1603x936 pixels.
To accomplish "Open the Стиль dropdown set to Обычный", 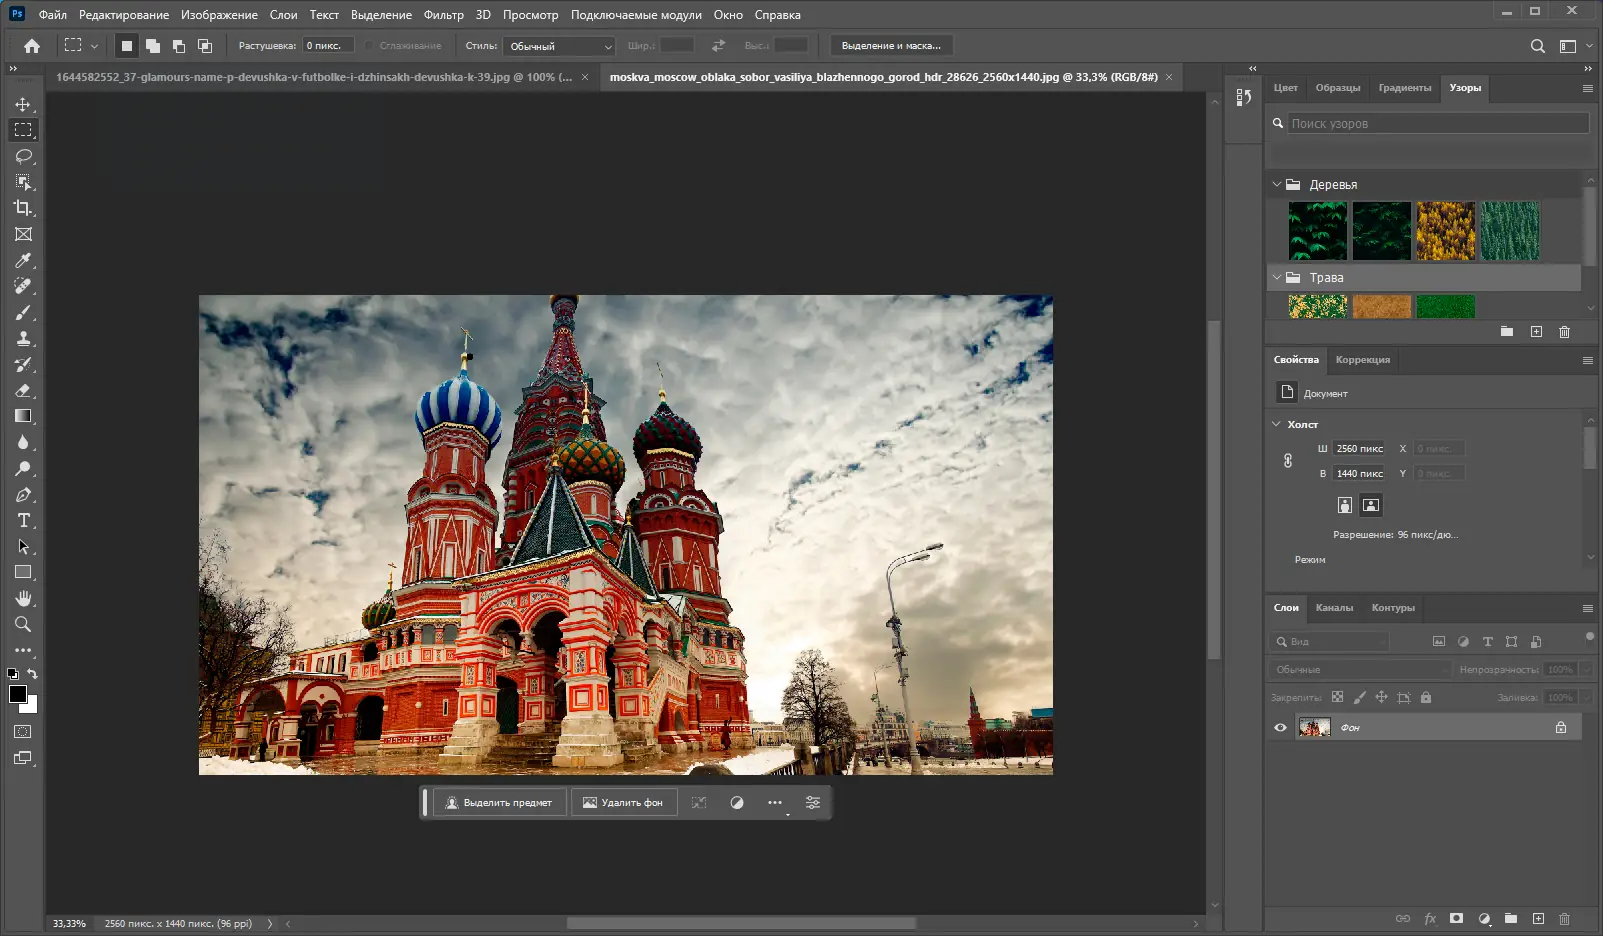I will [x=560, y=46].
